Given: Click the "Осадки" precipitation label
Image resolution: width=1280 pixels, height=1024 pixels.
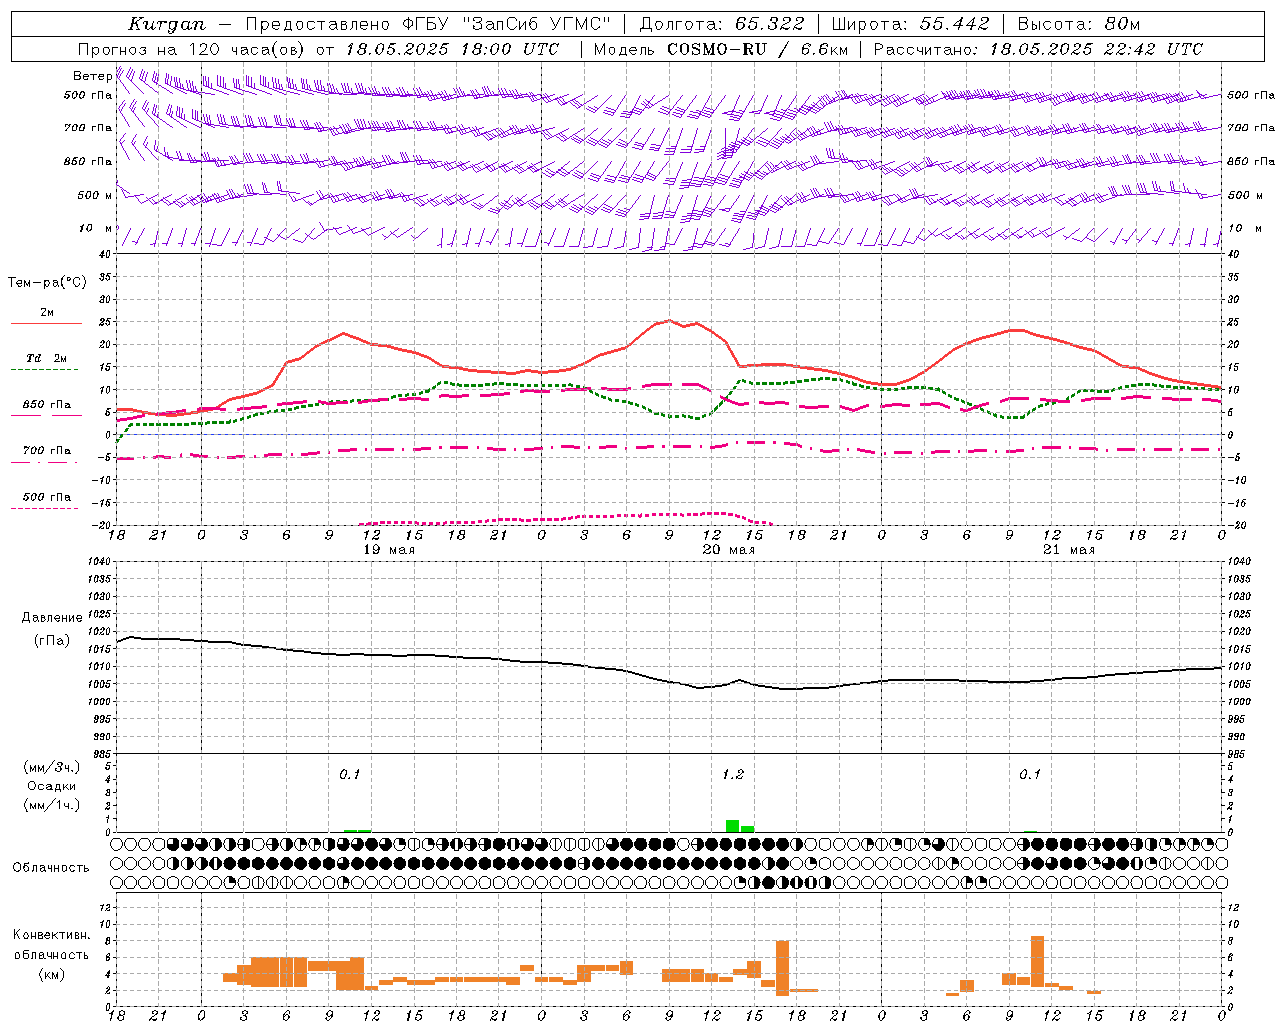Looking at the screenshot, I should coord(51,786).
